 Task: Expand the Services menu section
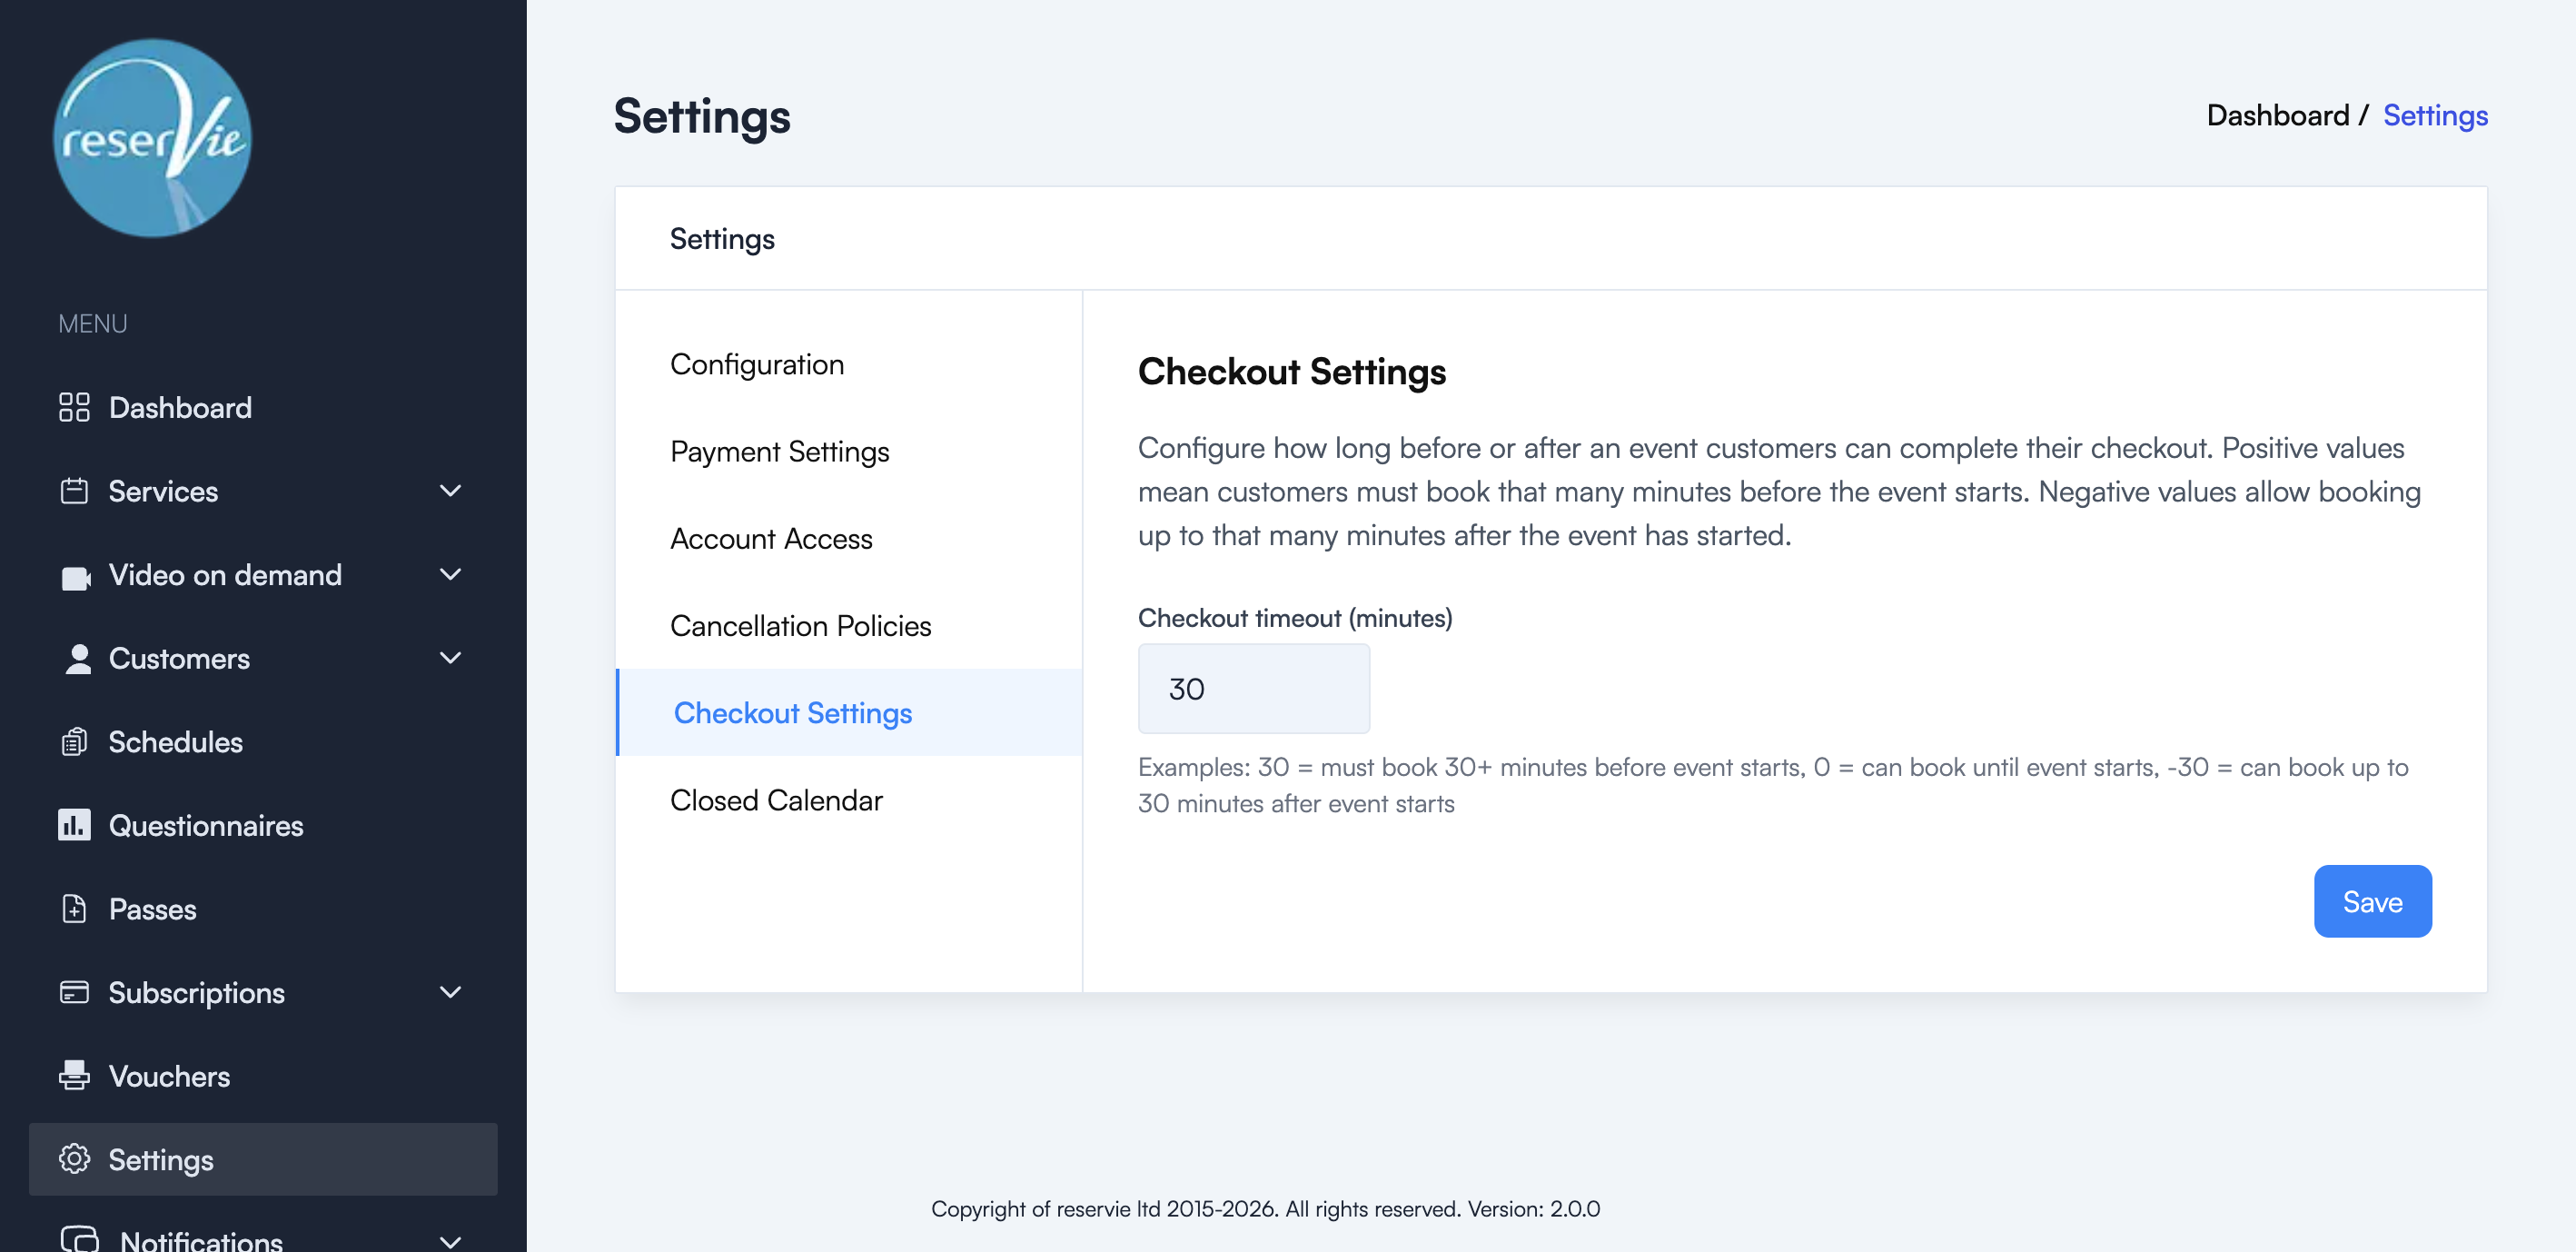[450, 491]
